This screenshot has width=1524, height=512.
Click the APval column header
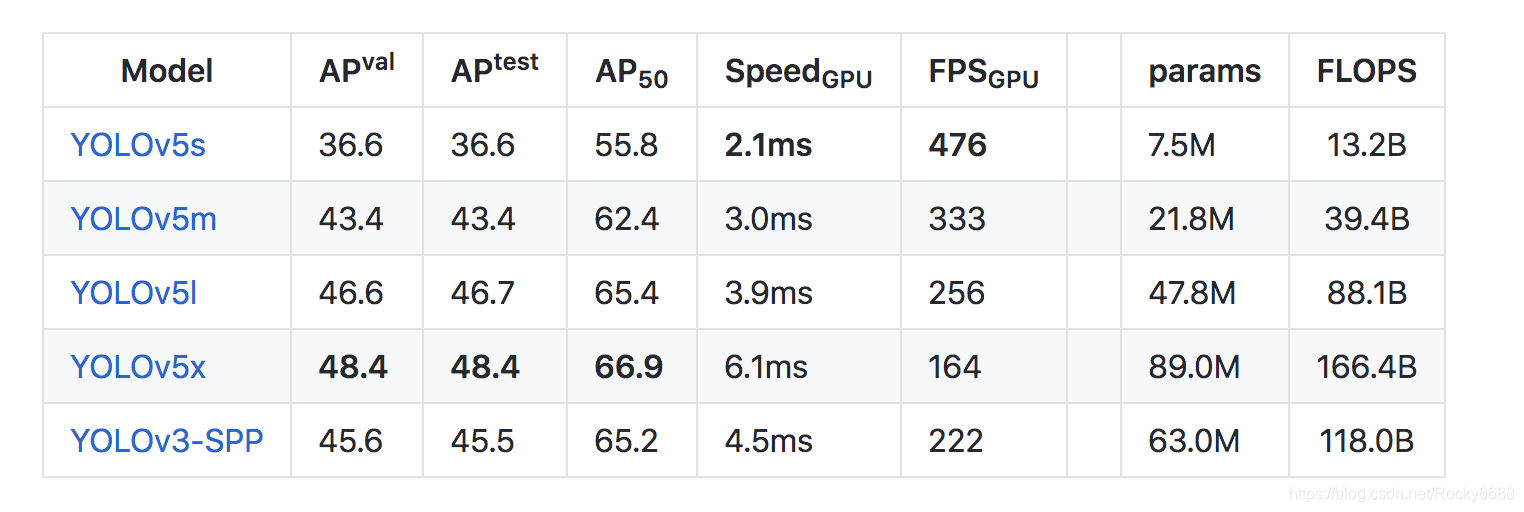357,69
